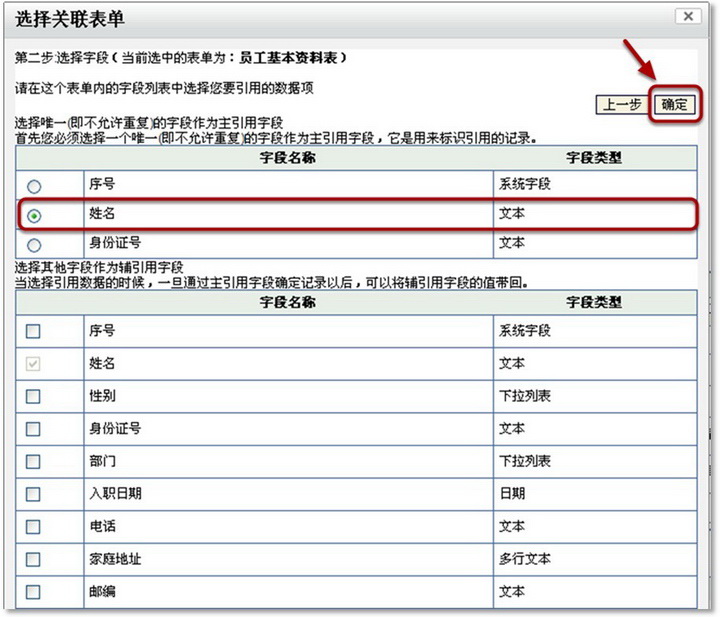Click 字段名称 header of primary table
720x617 pixels.
(x=287, y=158)
